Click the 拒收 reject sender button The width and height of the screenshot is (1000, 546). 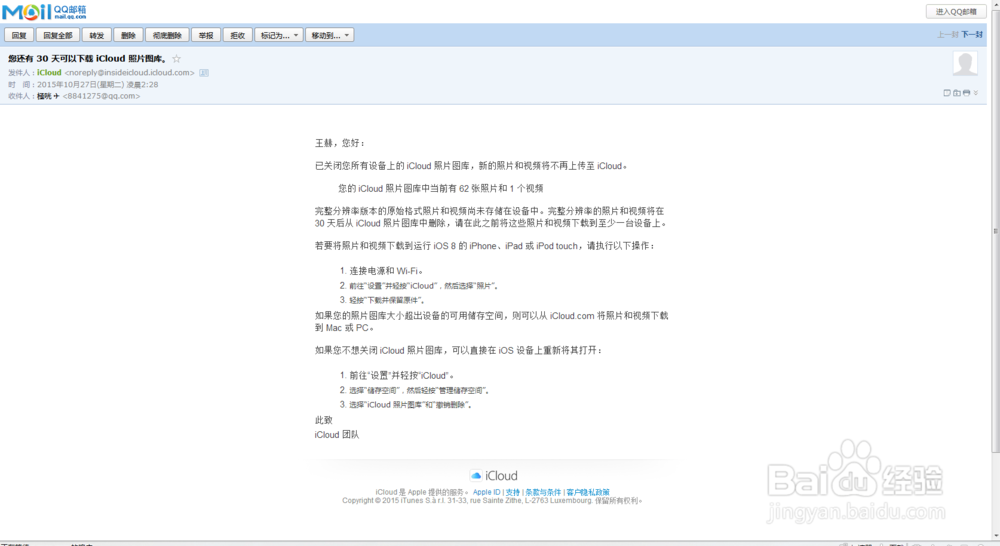[237, 36]
